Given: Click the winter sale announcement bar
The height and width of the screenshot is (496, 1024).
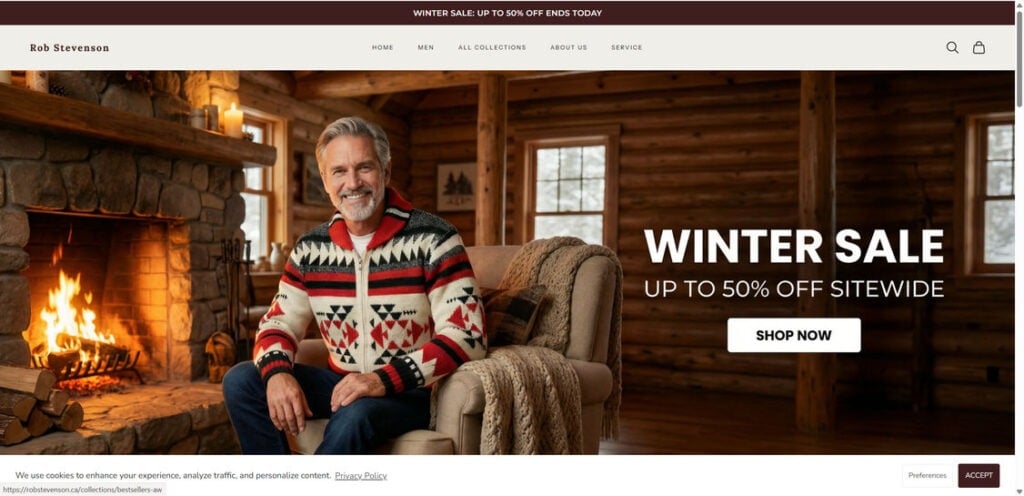Looking at the screenshot, I should tap(507, 13).
